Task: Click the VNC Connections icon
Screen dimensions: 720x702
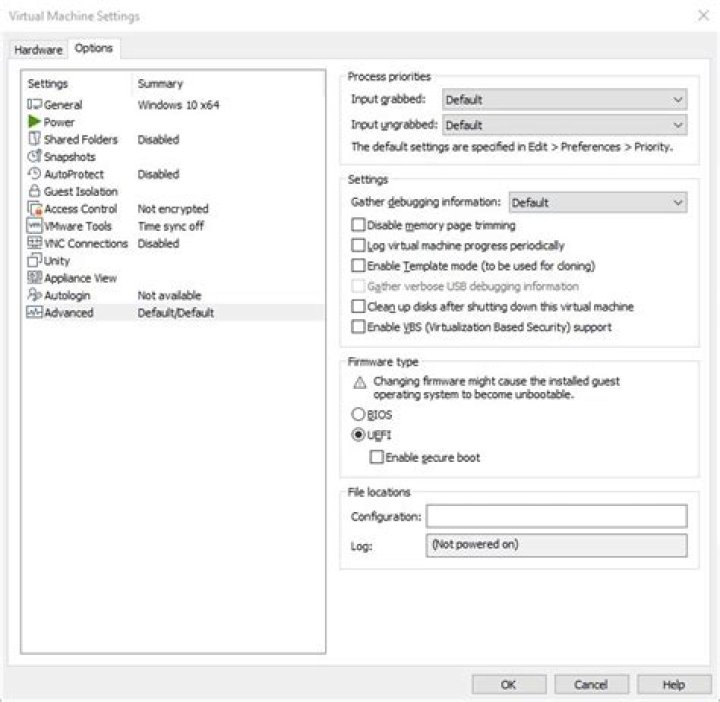Action: pyautogui.click(x=35, y=243)
